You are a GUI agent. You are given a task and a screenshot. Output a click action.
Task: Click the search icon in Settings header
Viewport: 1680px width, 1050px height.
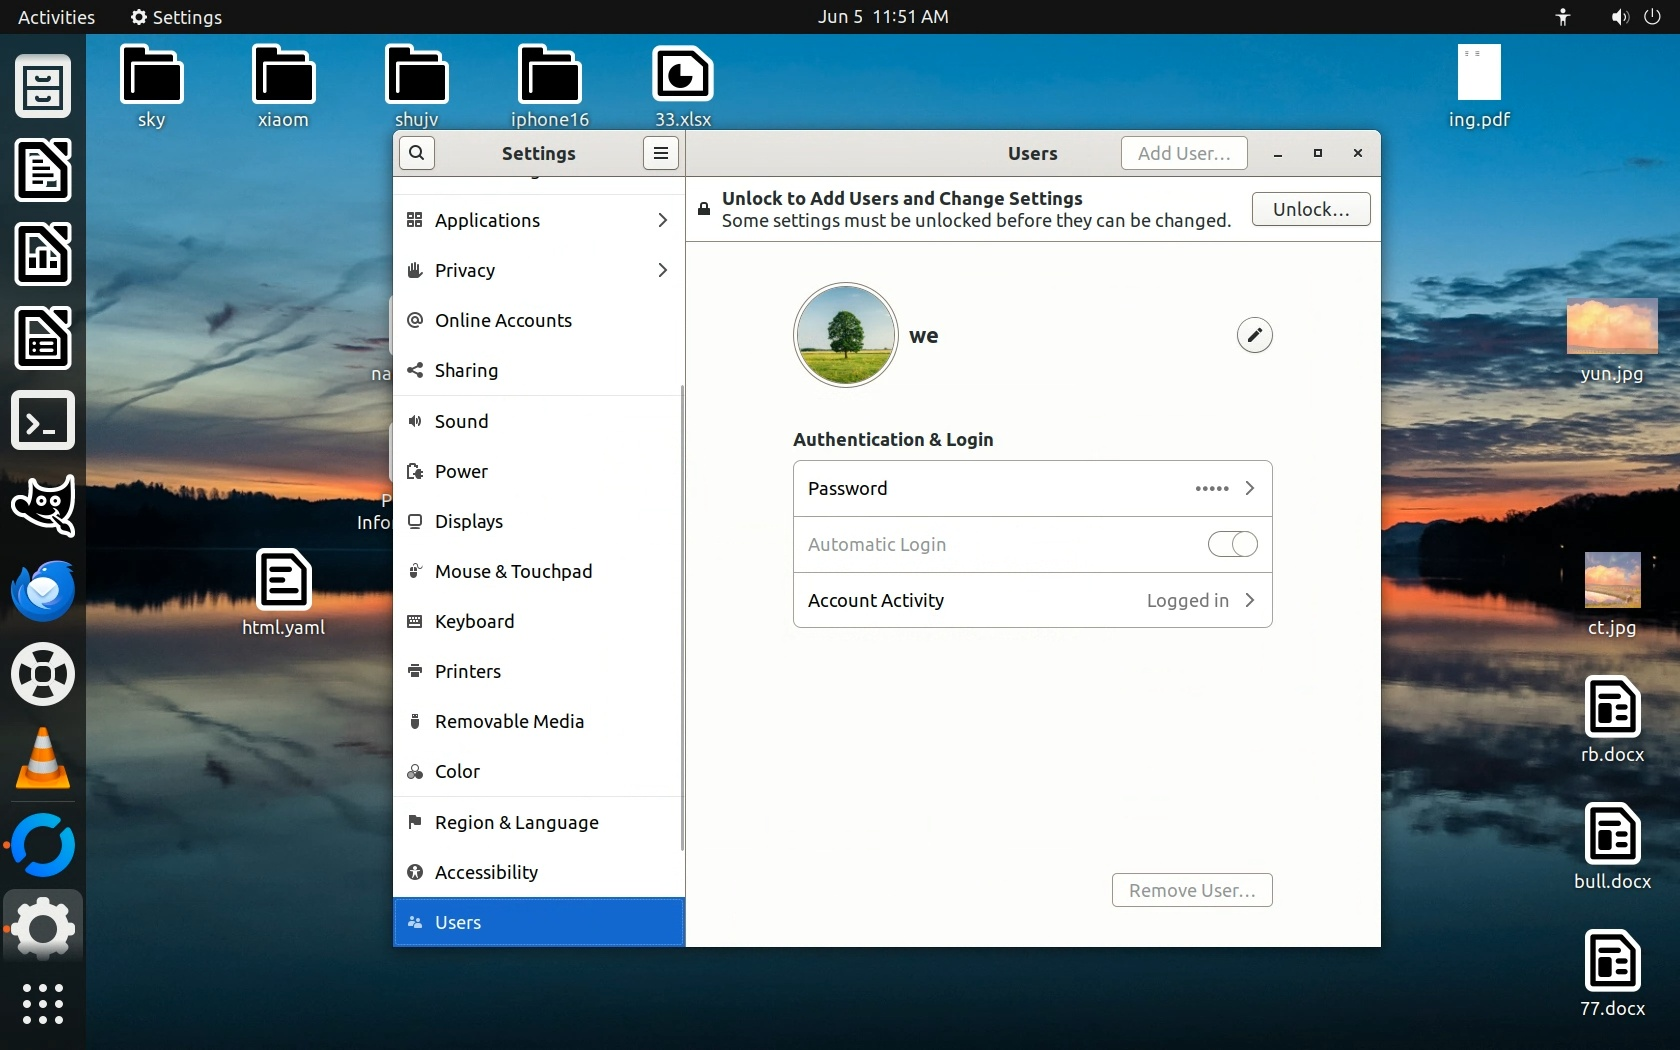pyautogui.click(x=417, y=153)
